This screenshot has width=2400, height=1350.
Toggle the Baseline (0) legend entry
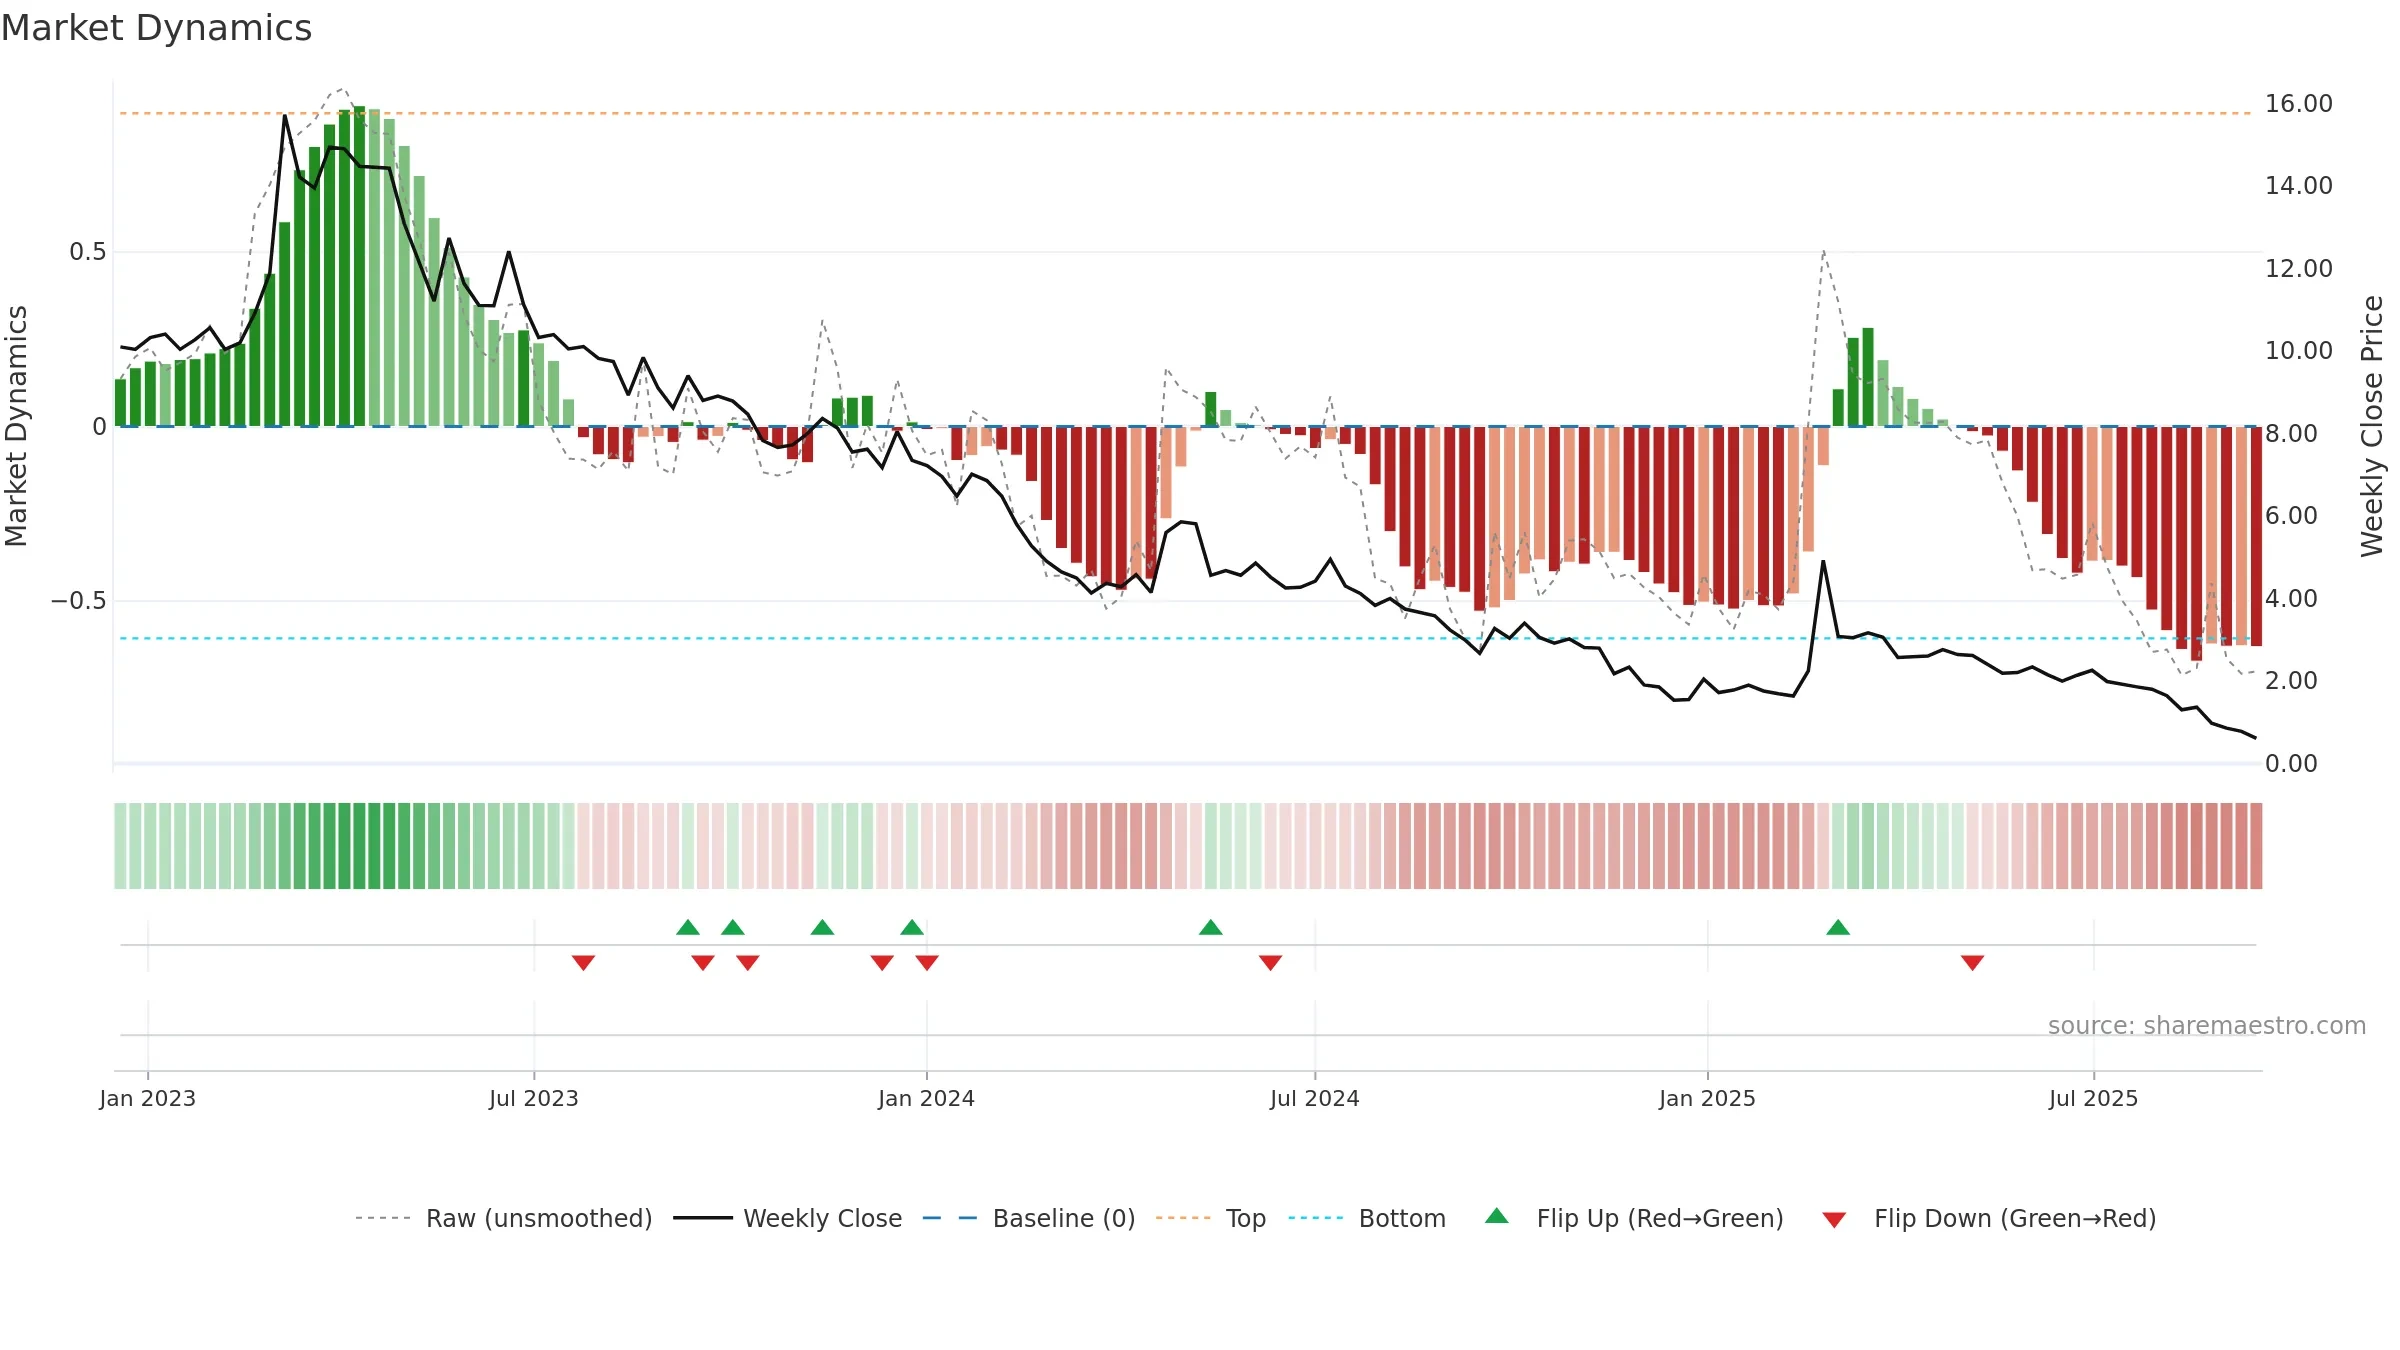1029,1218
